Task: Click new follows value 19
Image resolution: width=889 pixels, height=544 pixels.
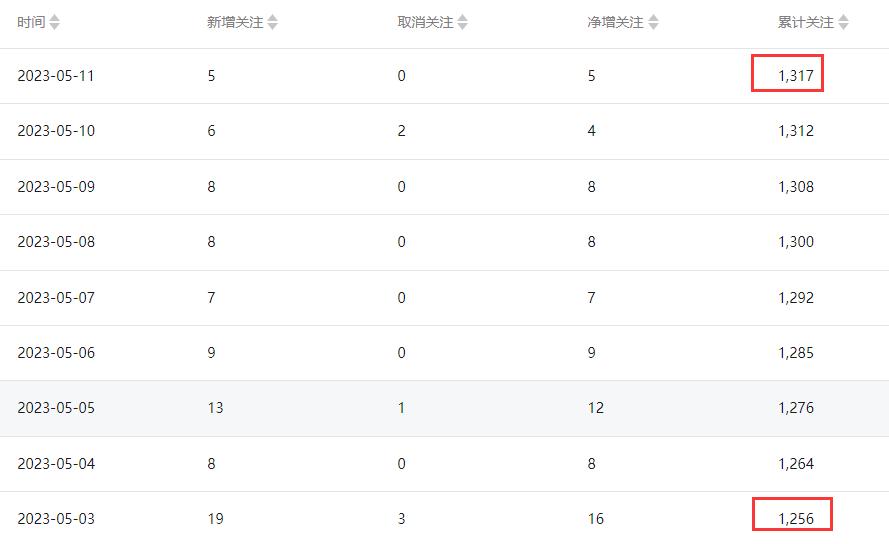Action: pyautogui.click(x=215, y=519)
